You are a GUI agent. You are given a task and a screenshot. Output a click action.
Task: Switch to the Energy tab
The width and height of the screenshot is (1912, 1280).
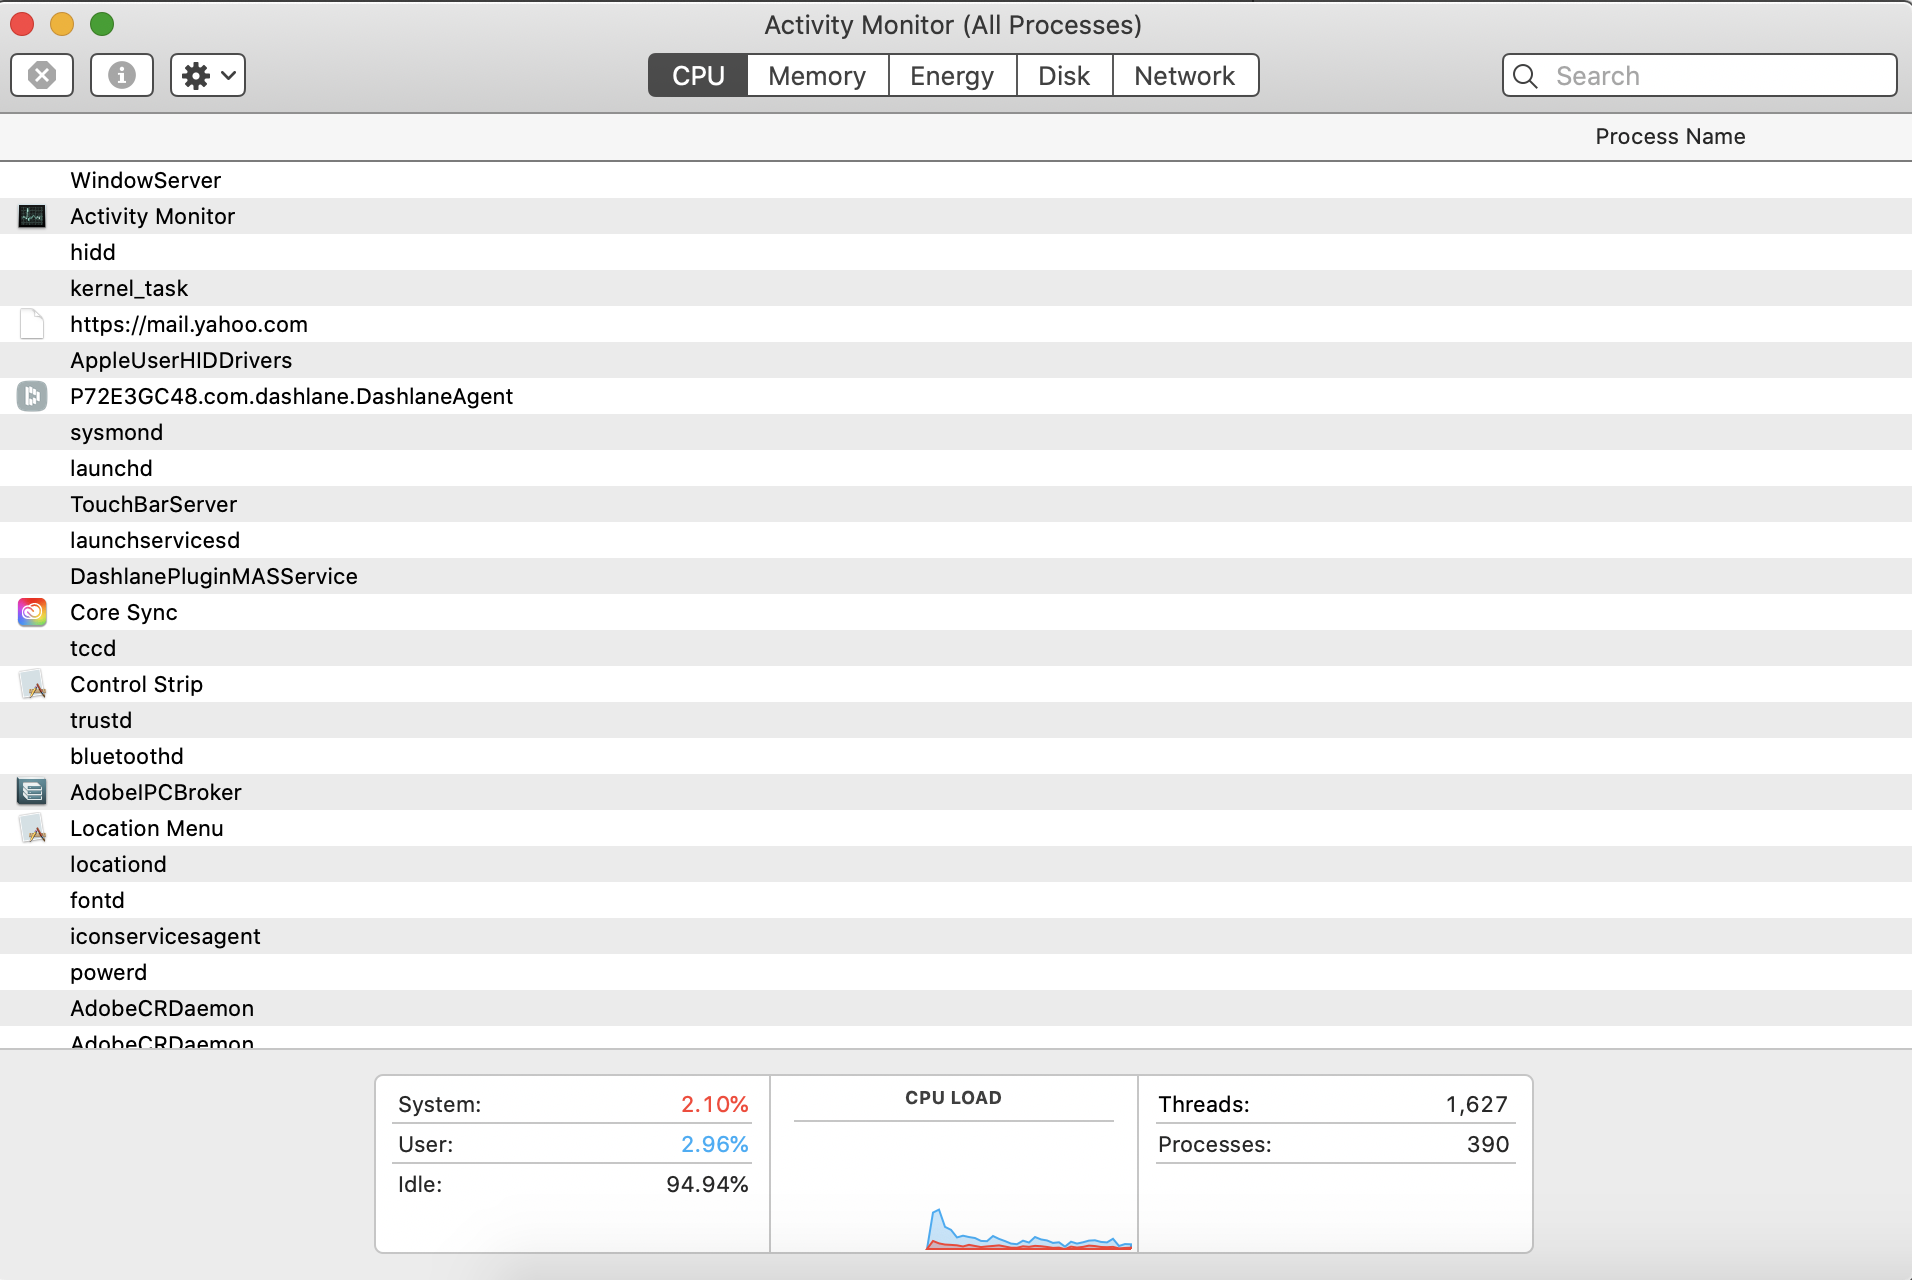click(x=952, y=75)
